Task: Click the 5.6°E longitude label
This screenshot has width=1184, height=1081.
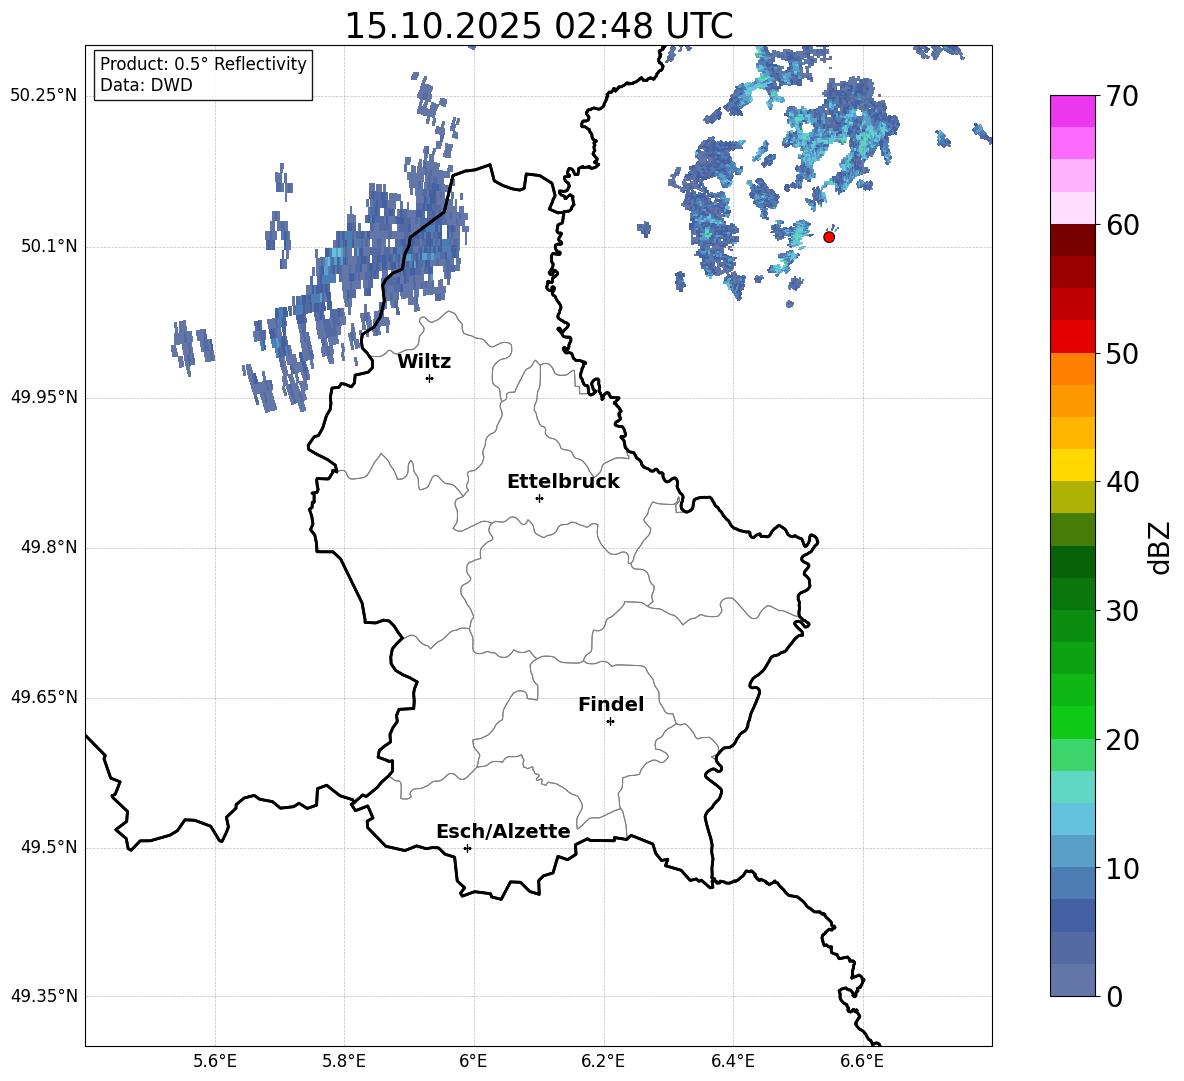Action: [x=215, y=1061]
